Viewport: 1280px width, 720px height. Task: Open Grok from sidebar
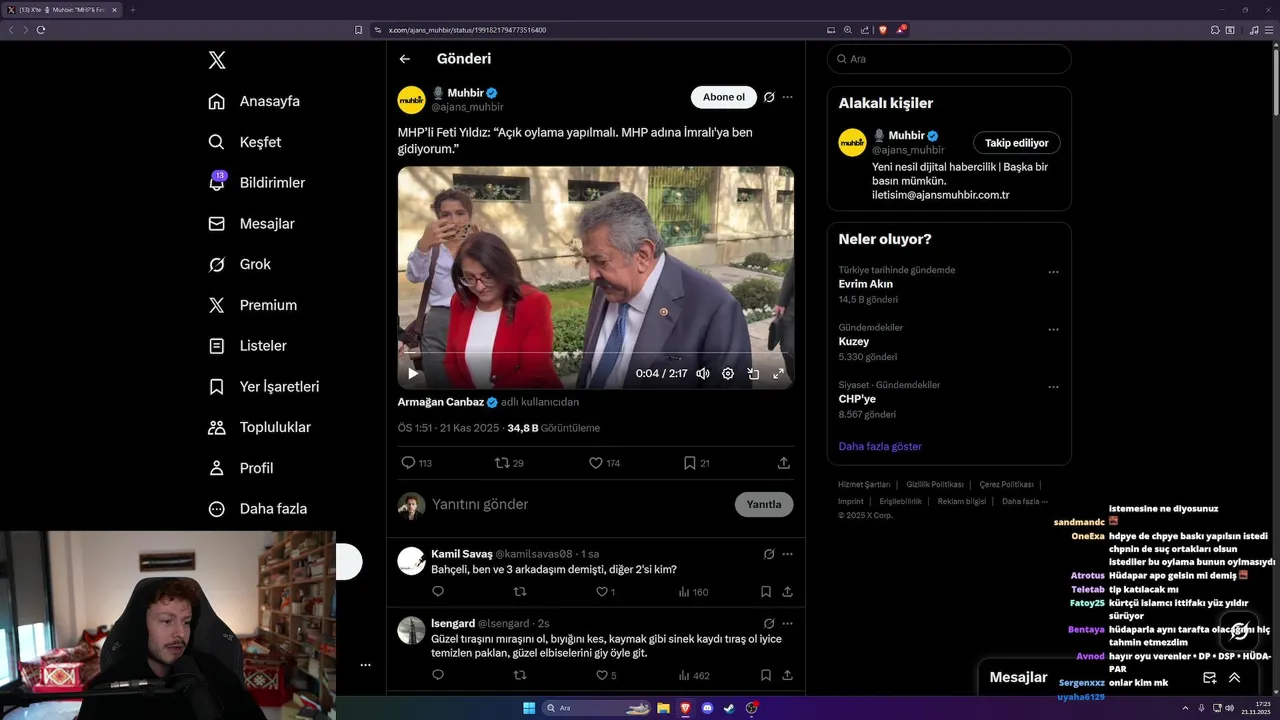(239, 264)
